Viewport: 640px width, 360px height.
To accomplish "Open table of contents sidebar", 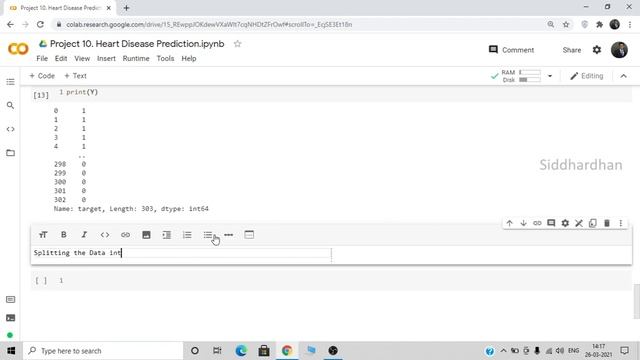I will 11,82.
